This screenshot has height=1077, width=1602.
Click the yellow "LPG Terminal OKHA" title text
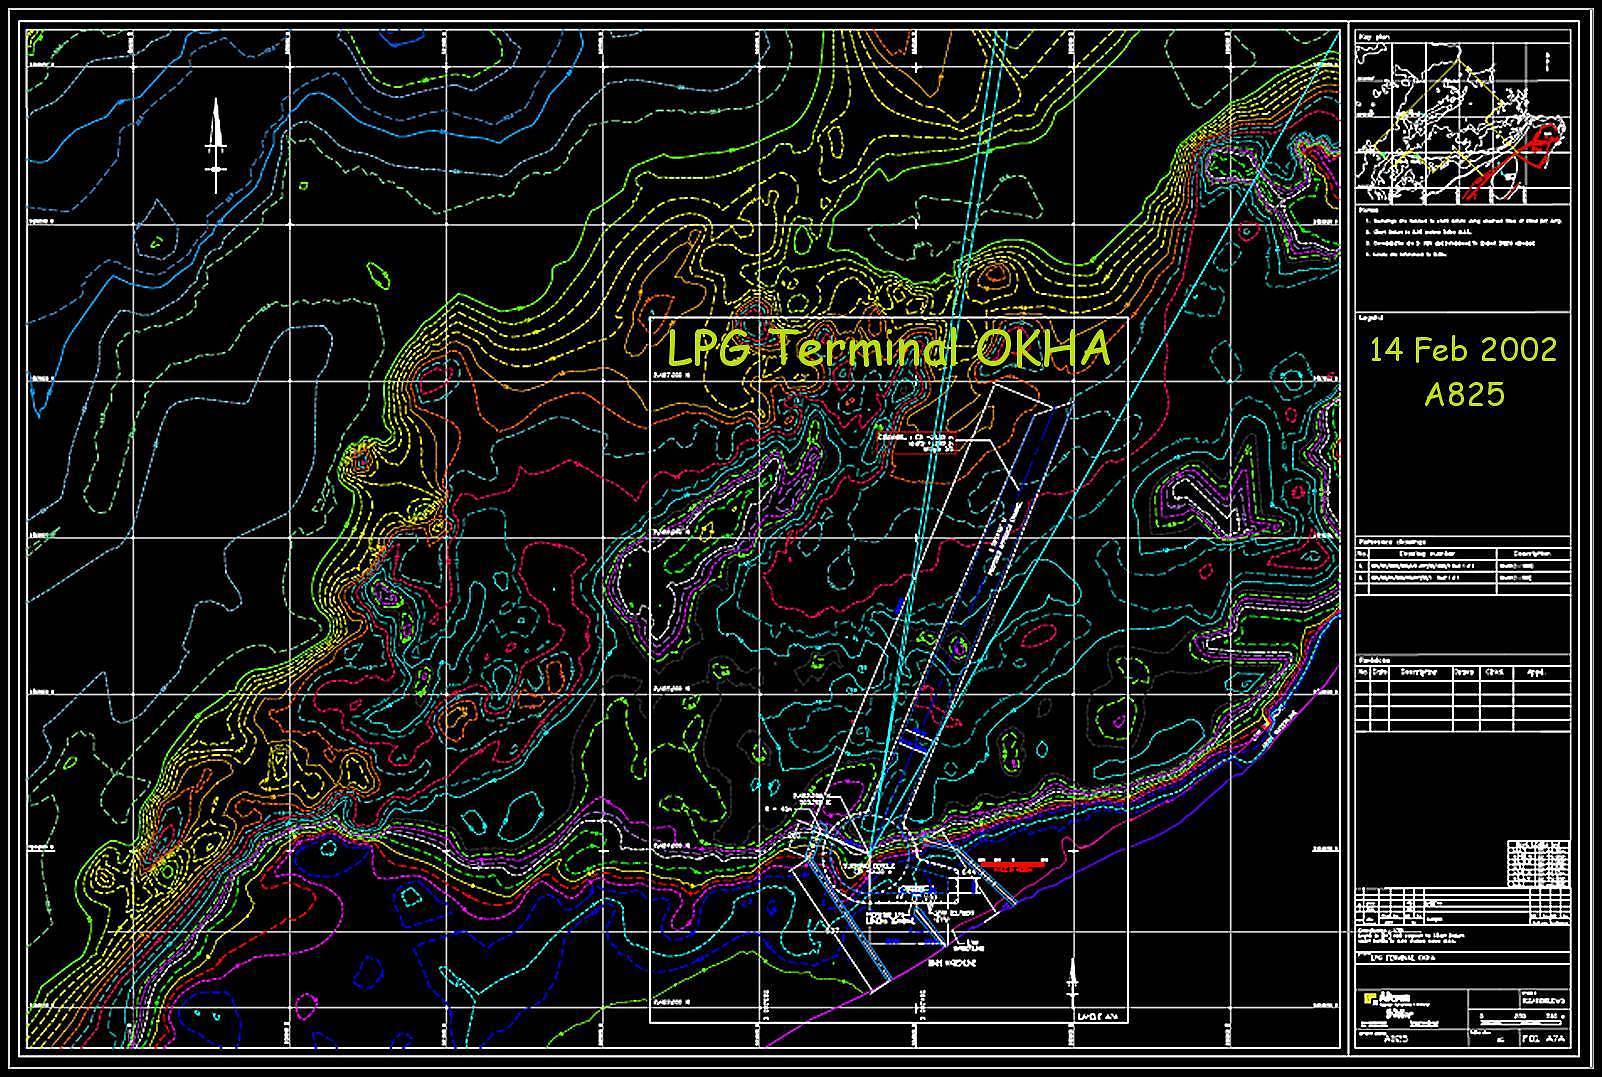[x=889, y=350]
